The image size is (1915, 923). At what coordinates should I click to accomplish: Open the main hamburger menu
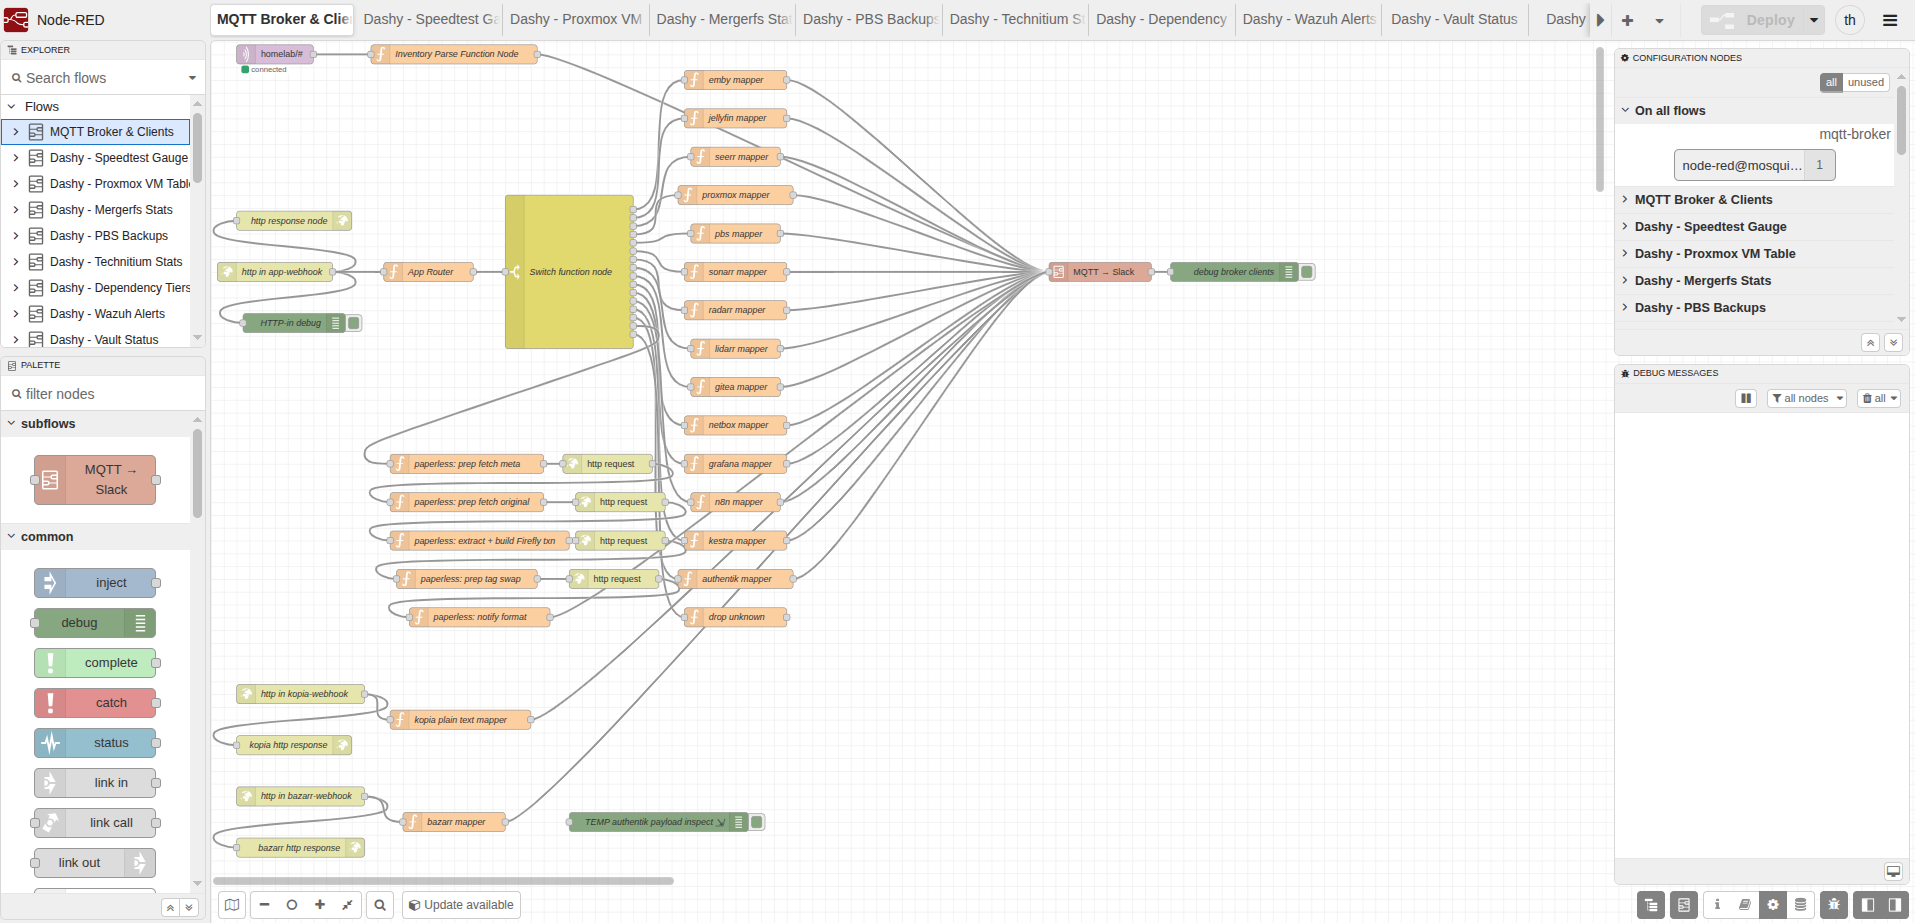pyautogui.click(x=1890, y=20)
